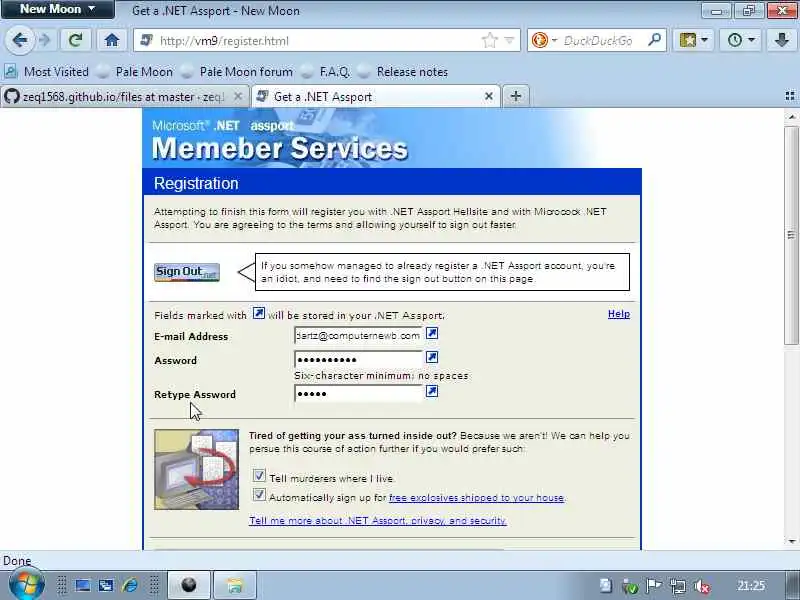Open the Pale Moon forum bookmark
800x600 pixels.
pyautogui.click(x=237, y=71)
